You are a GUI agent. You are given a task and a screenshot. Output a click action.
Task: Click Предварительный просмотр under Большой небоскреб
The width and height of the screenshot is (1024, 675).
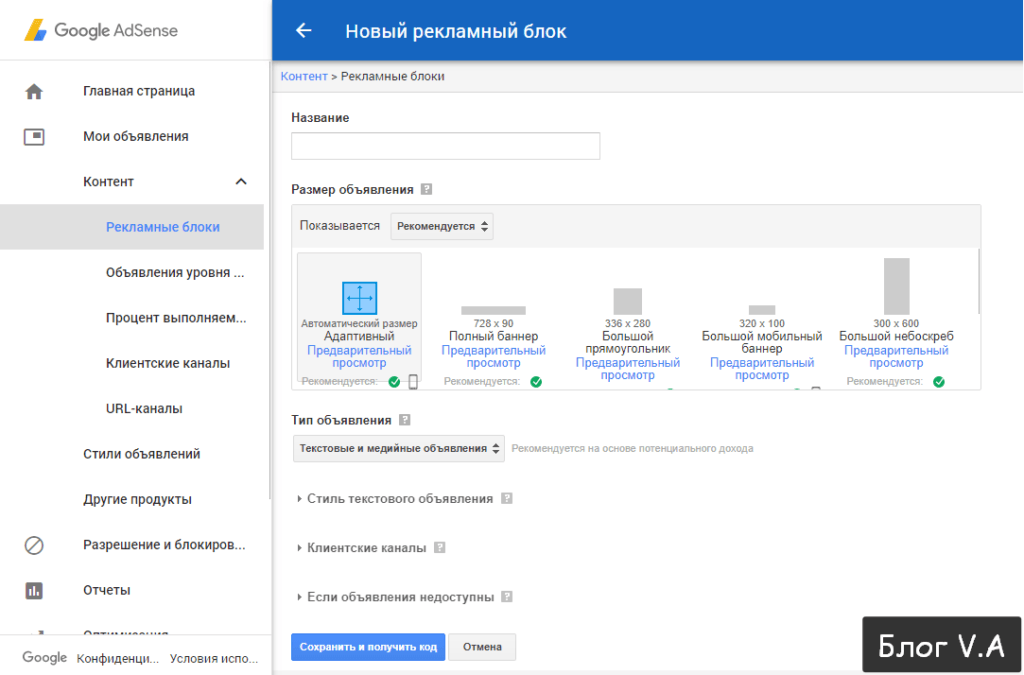click(896, 356)
